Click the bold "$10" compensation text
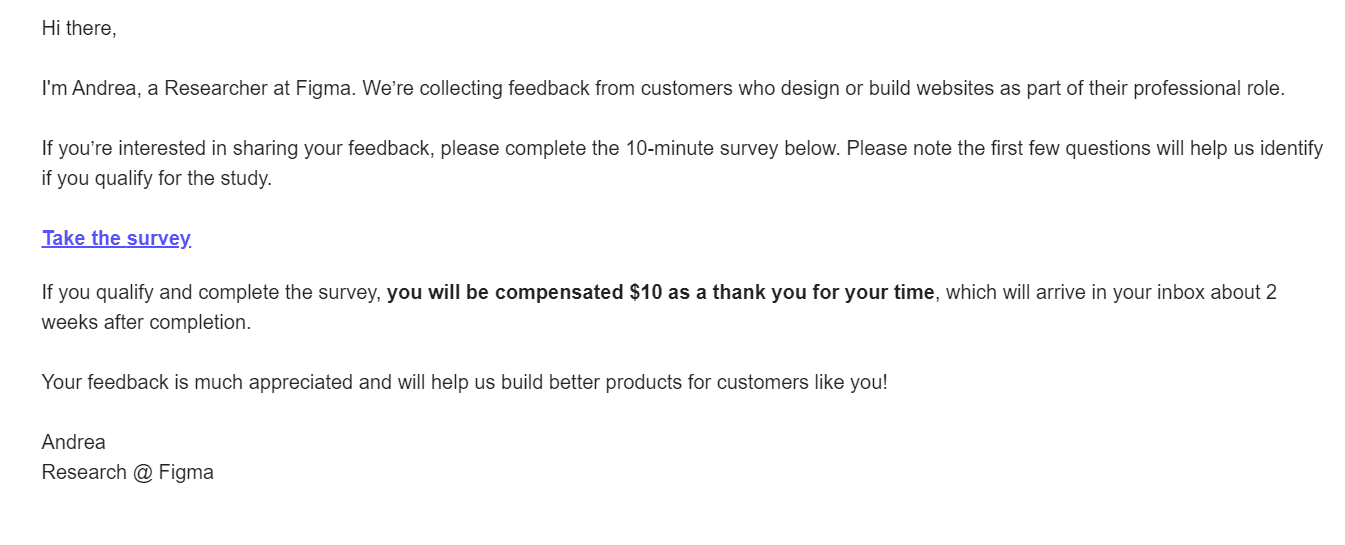 click(646, 293)
